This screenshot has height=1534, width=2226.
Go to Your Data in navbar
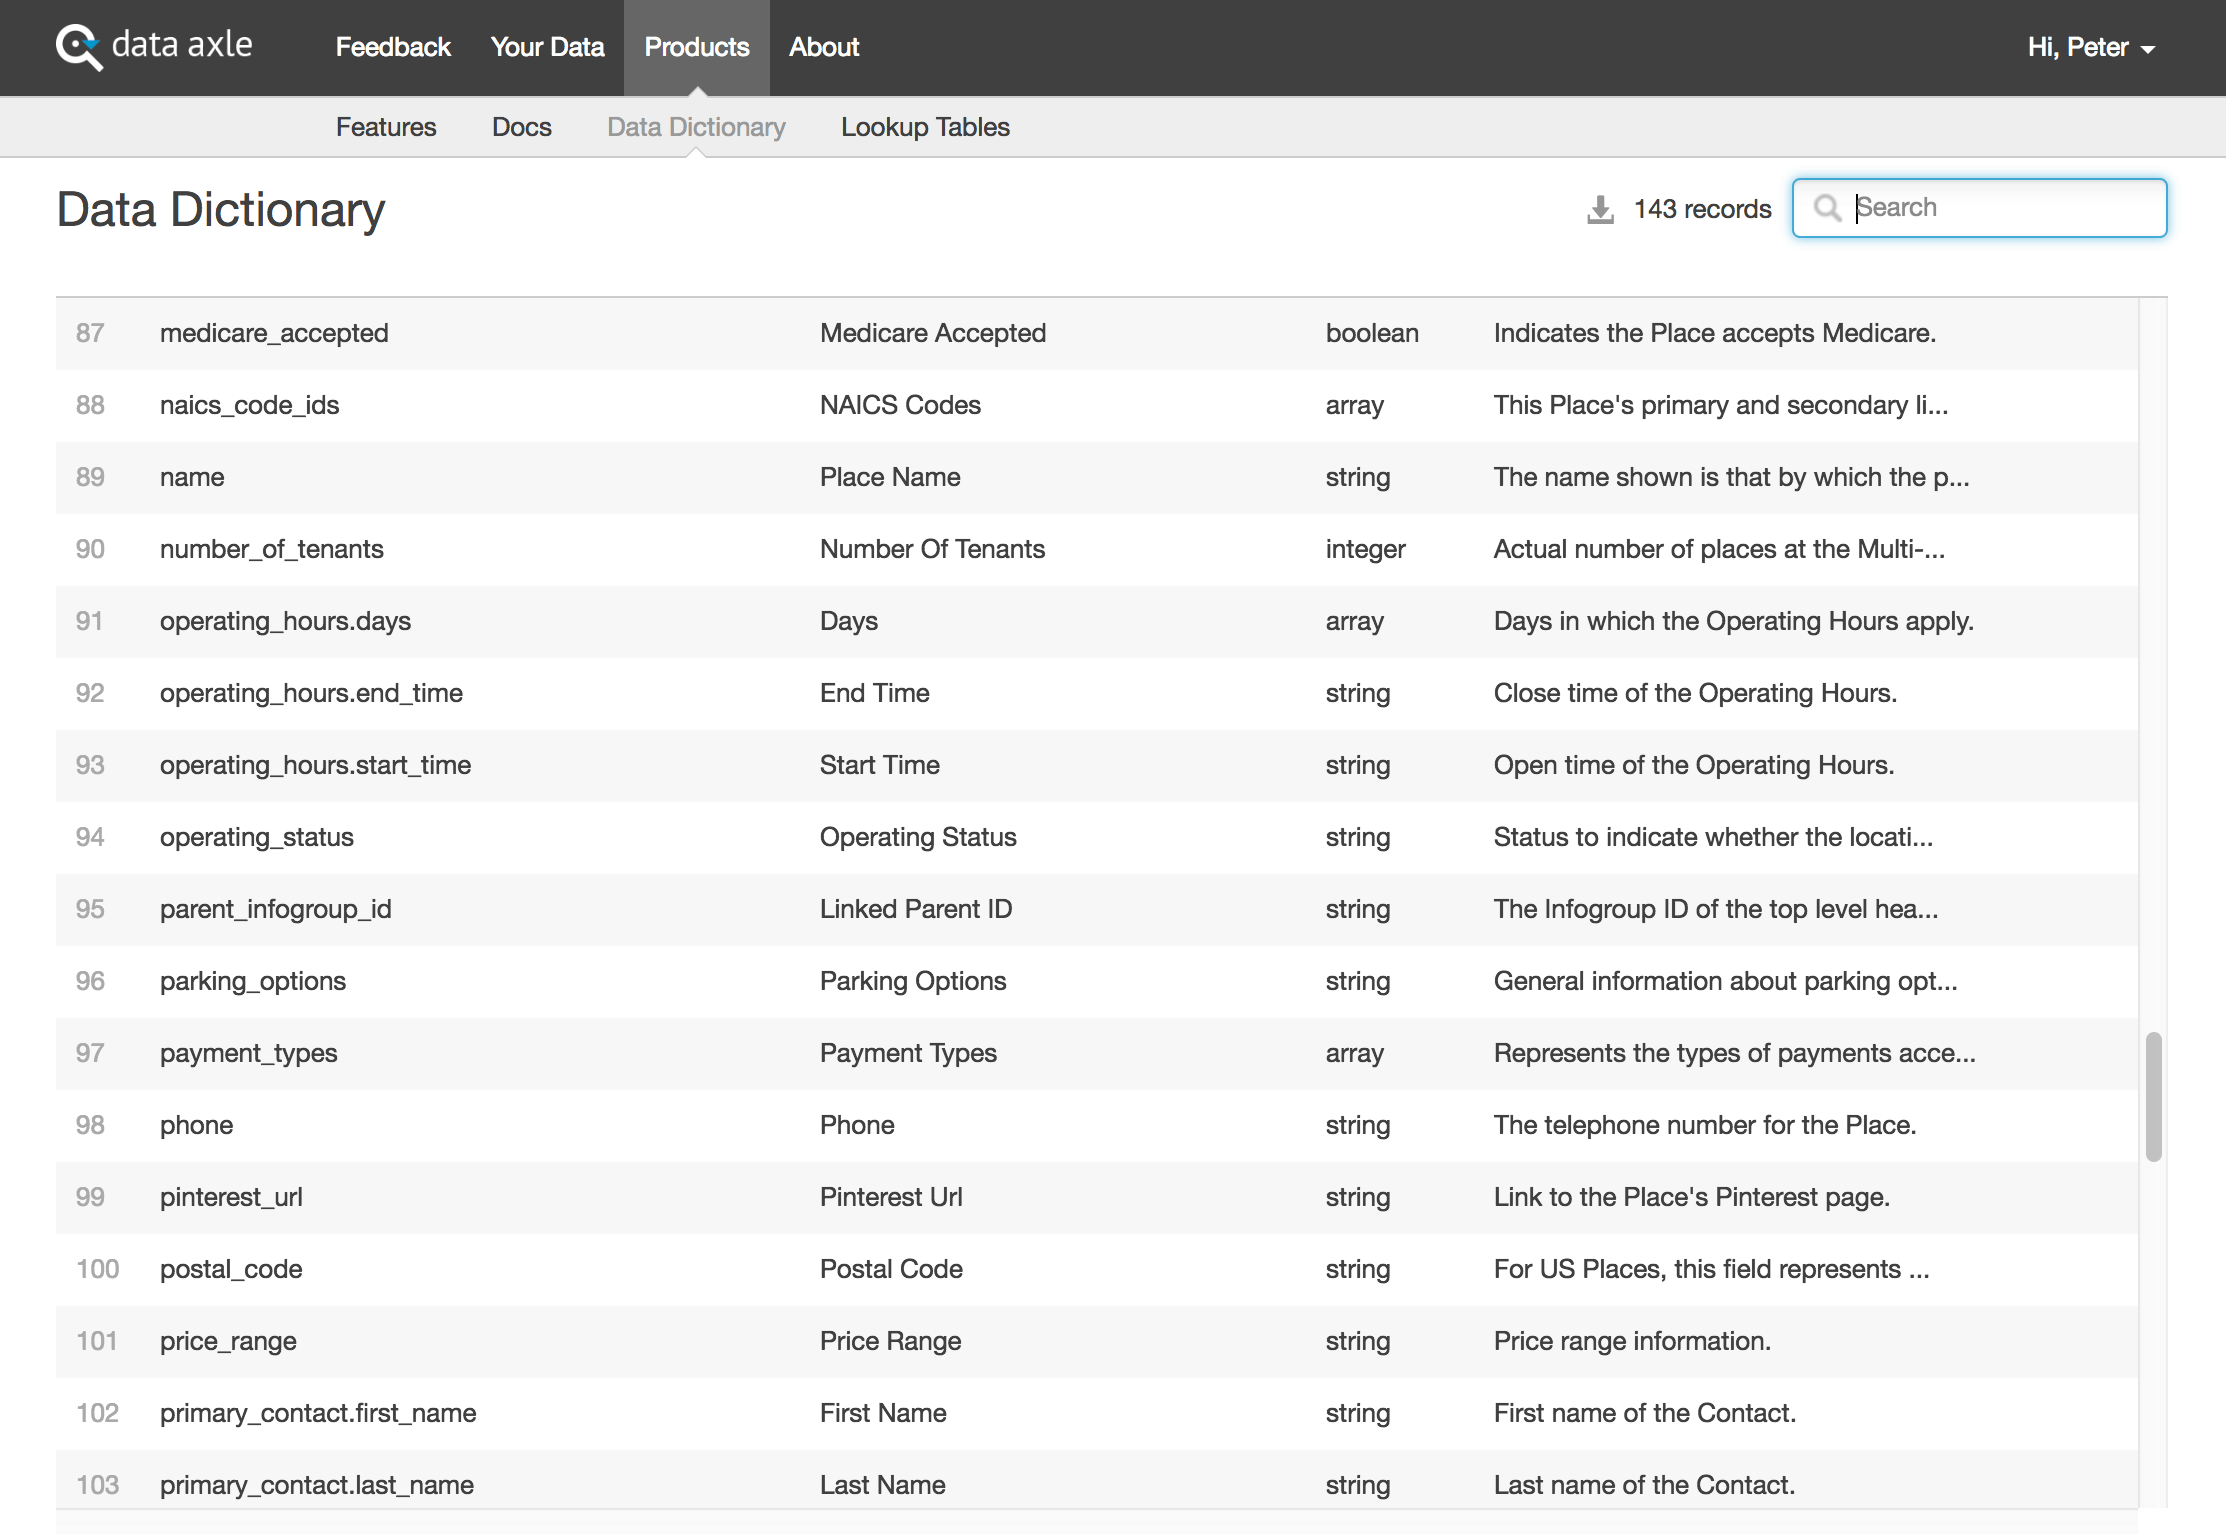click(x=547, y=47)
